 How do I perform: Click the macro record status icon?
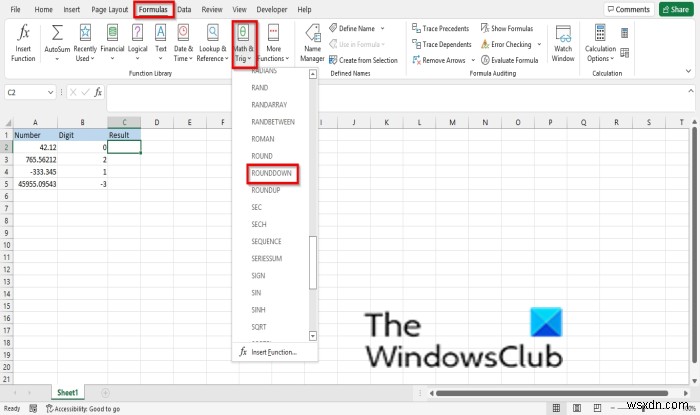tap(33, 408)
